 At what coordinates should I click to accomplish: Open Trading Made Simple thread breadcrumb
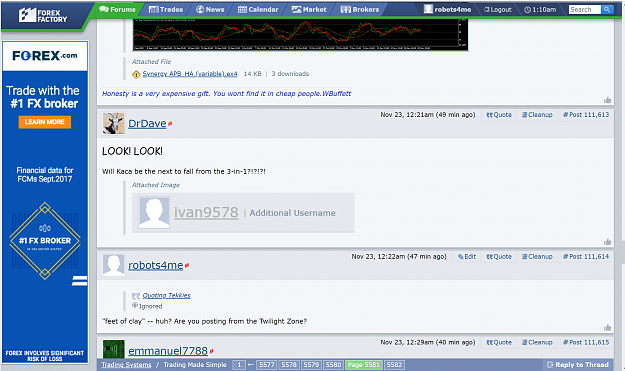point(195,365)
